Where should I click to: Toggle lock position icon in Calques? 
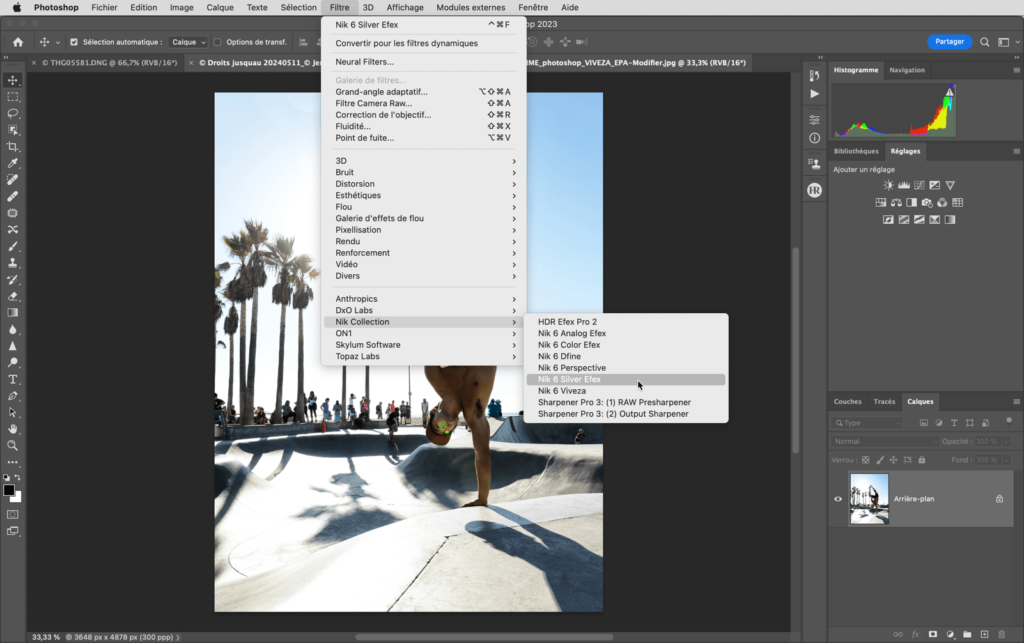[x=893, y=460]
